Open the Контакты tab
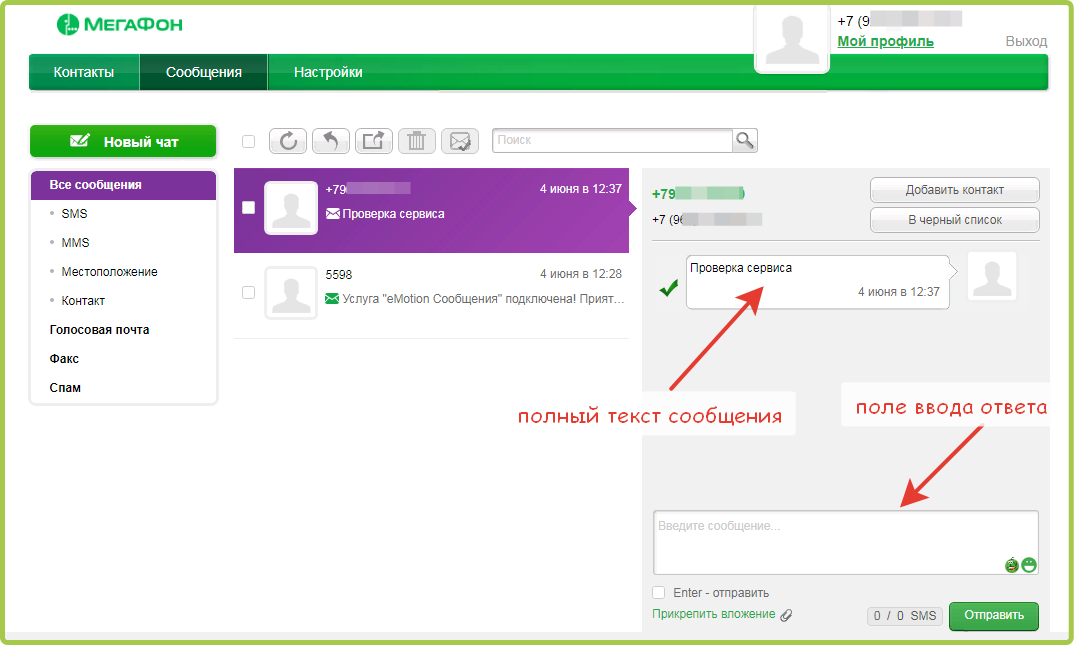Viewport: 1074px width, 645px height. pos(84,72)
